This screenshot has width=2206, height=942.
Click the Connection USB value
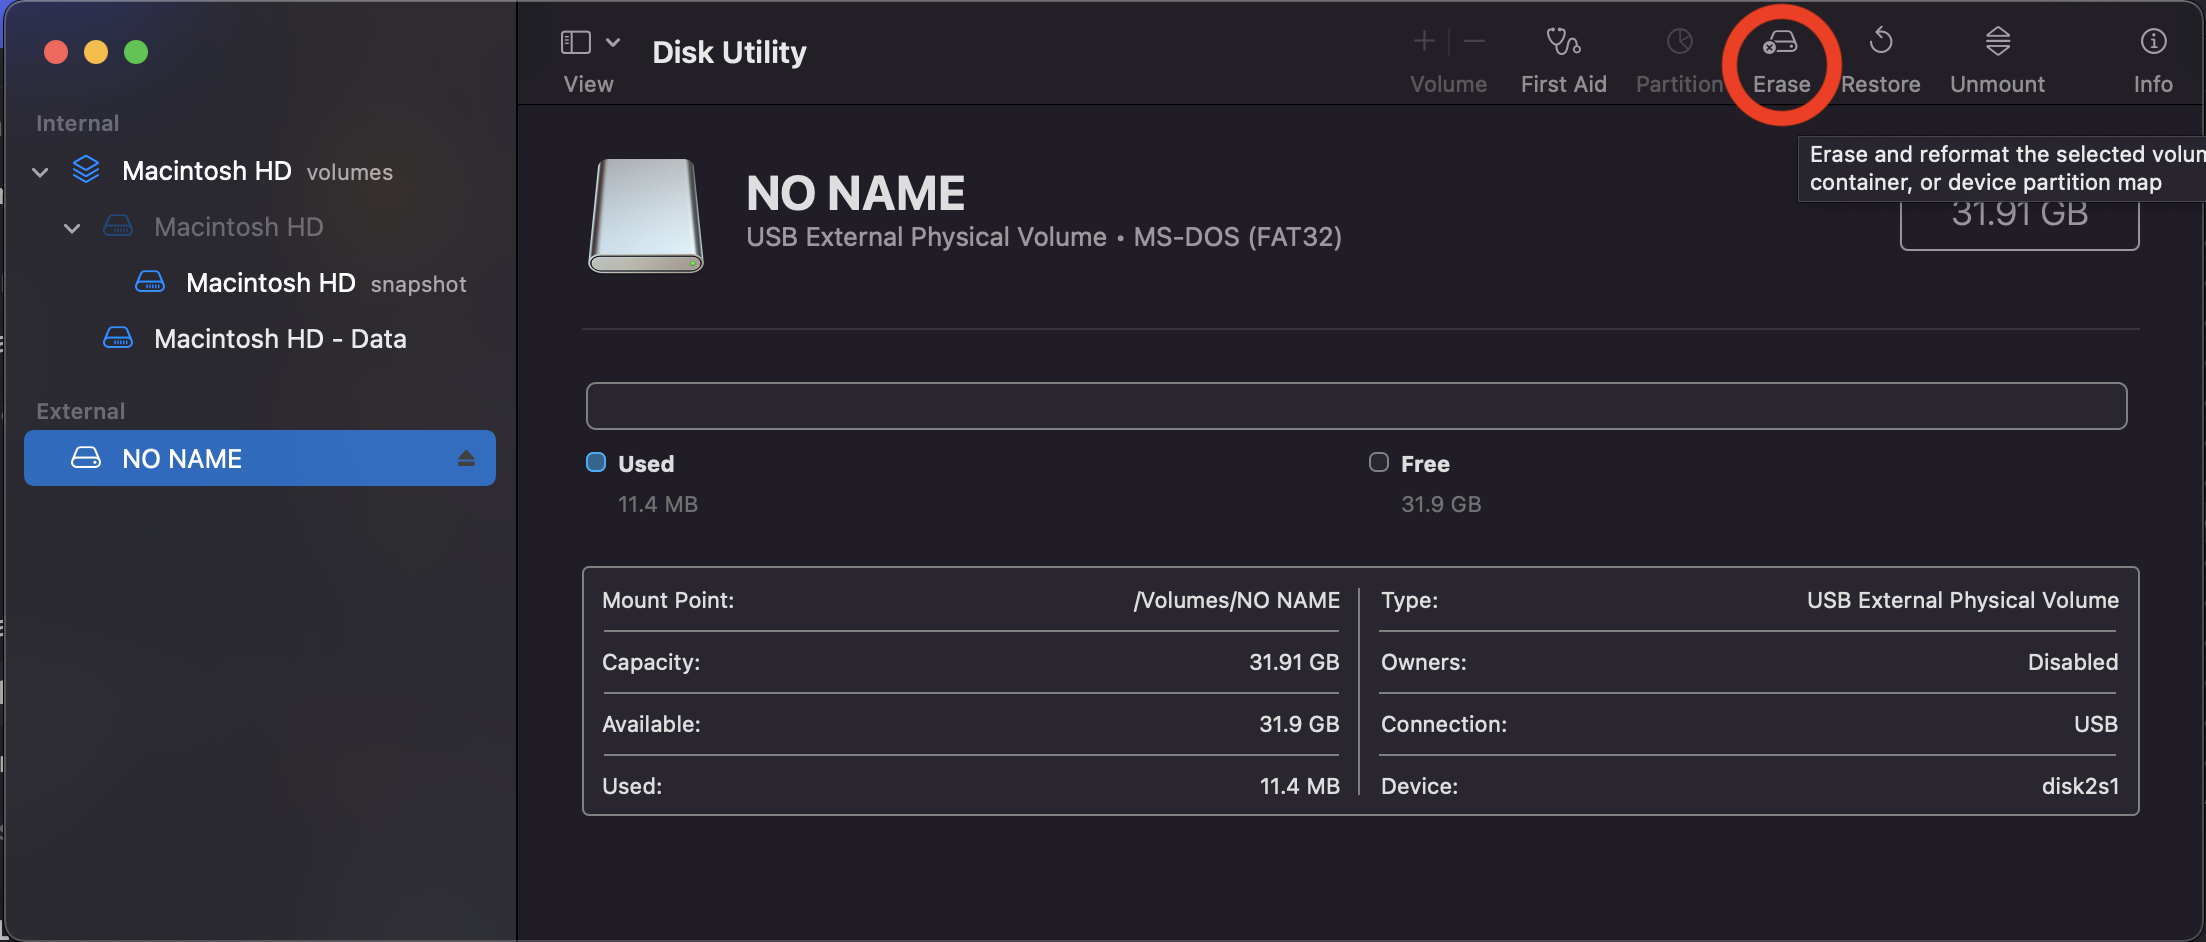pos(2096,724)
